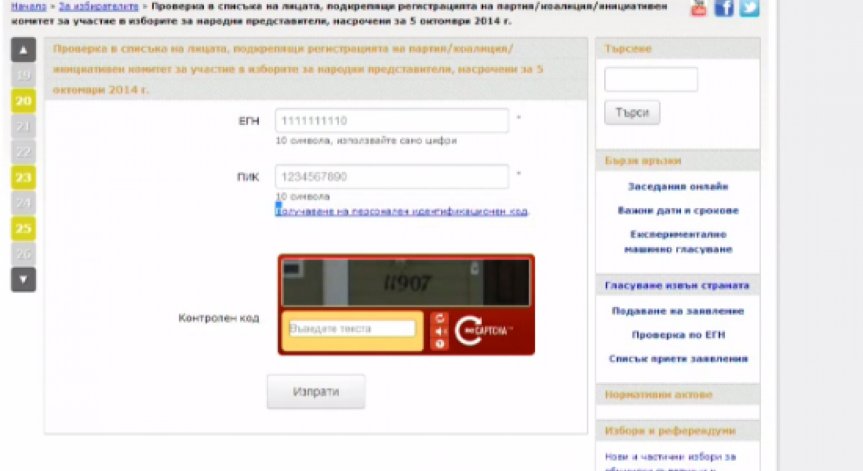Screen dimensions: 863x471
Task: Open the YouTube social icon
Action: [698, 8]
